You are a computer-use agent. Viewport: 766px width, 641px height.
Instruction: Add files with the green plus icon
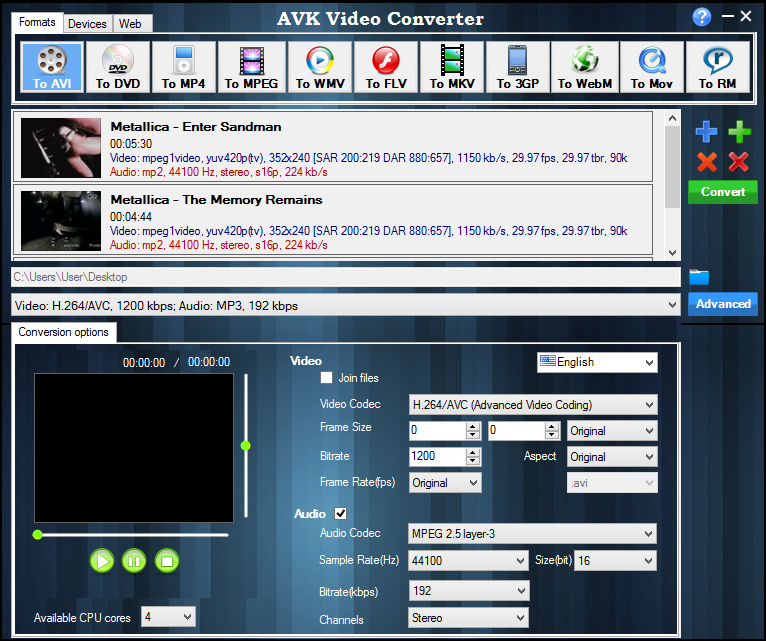(739, 131)
